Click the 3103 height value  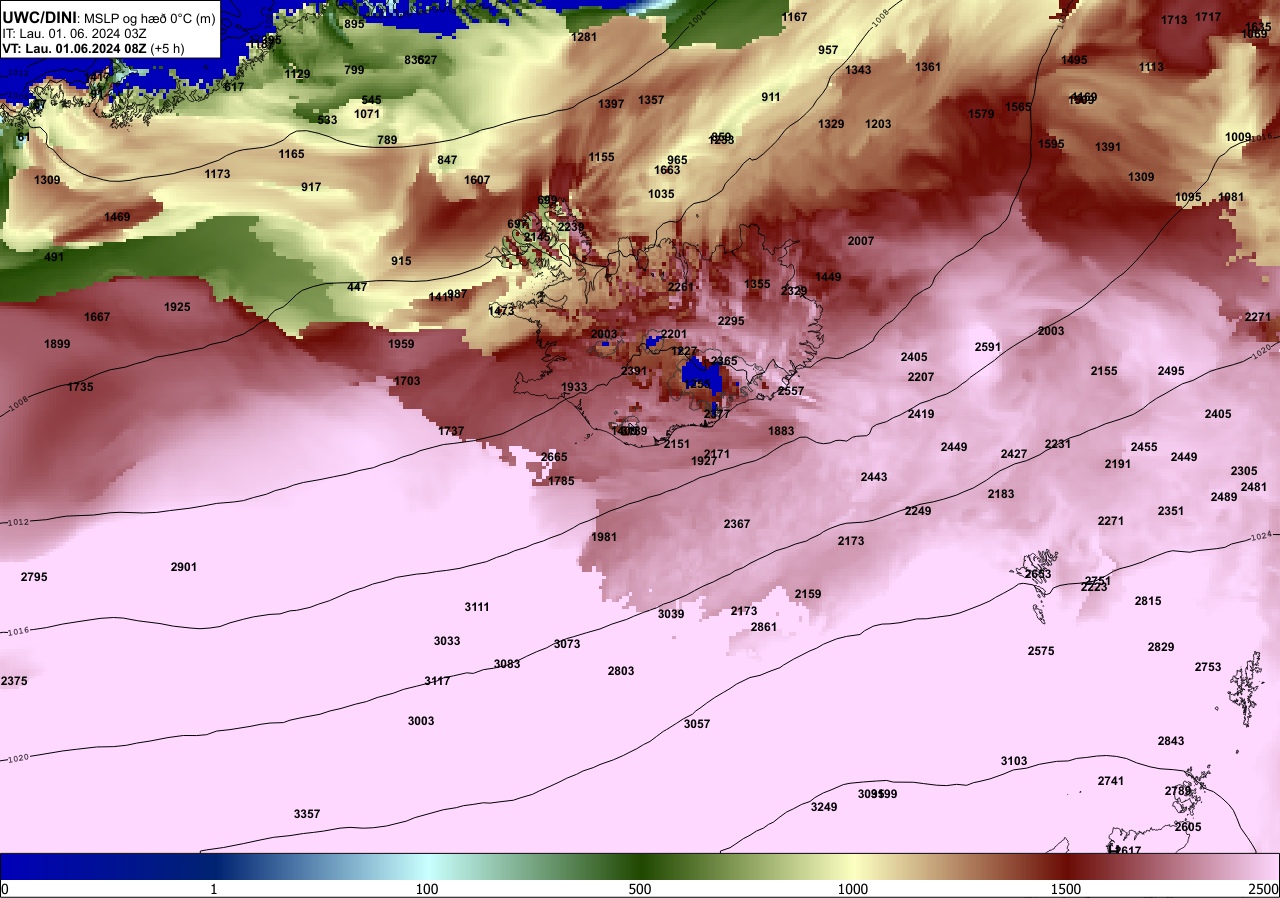[1014, 761]
